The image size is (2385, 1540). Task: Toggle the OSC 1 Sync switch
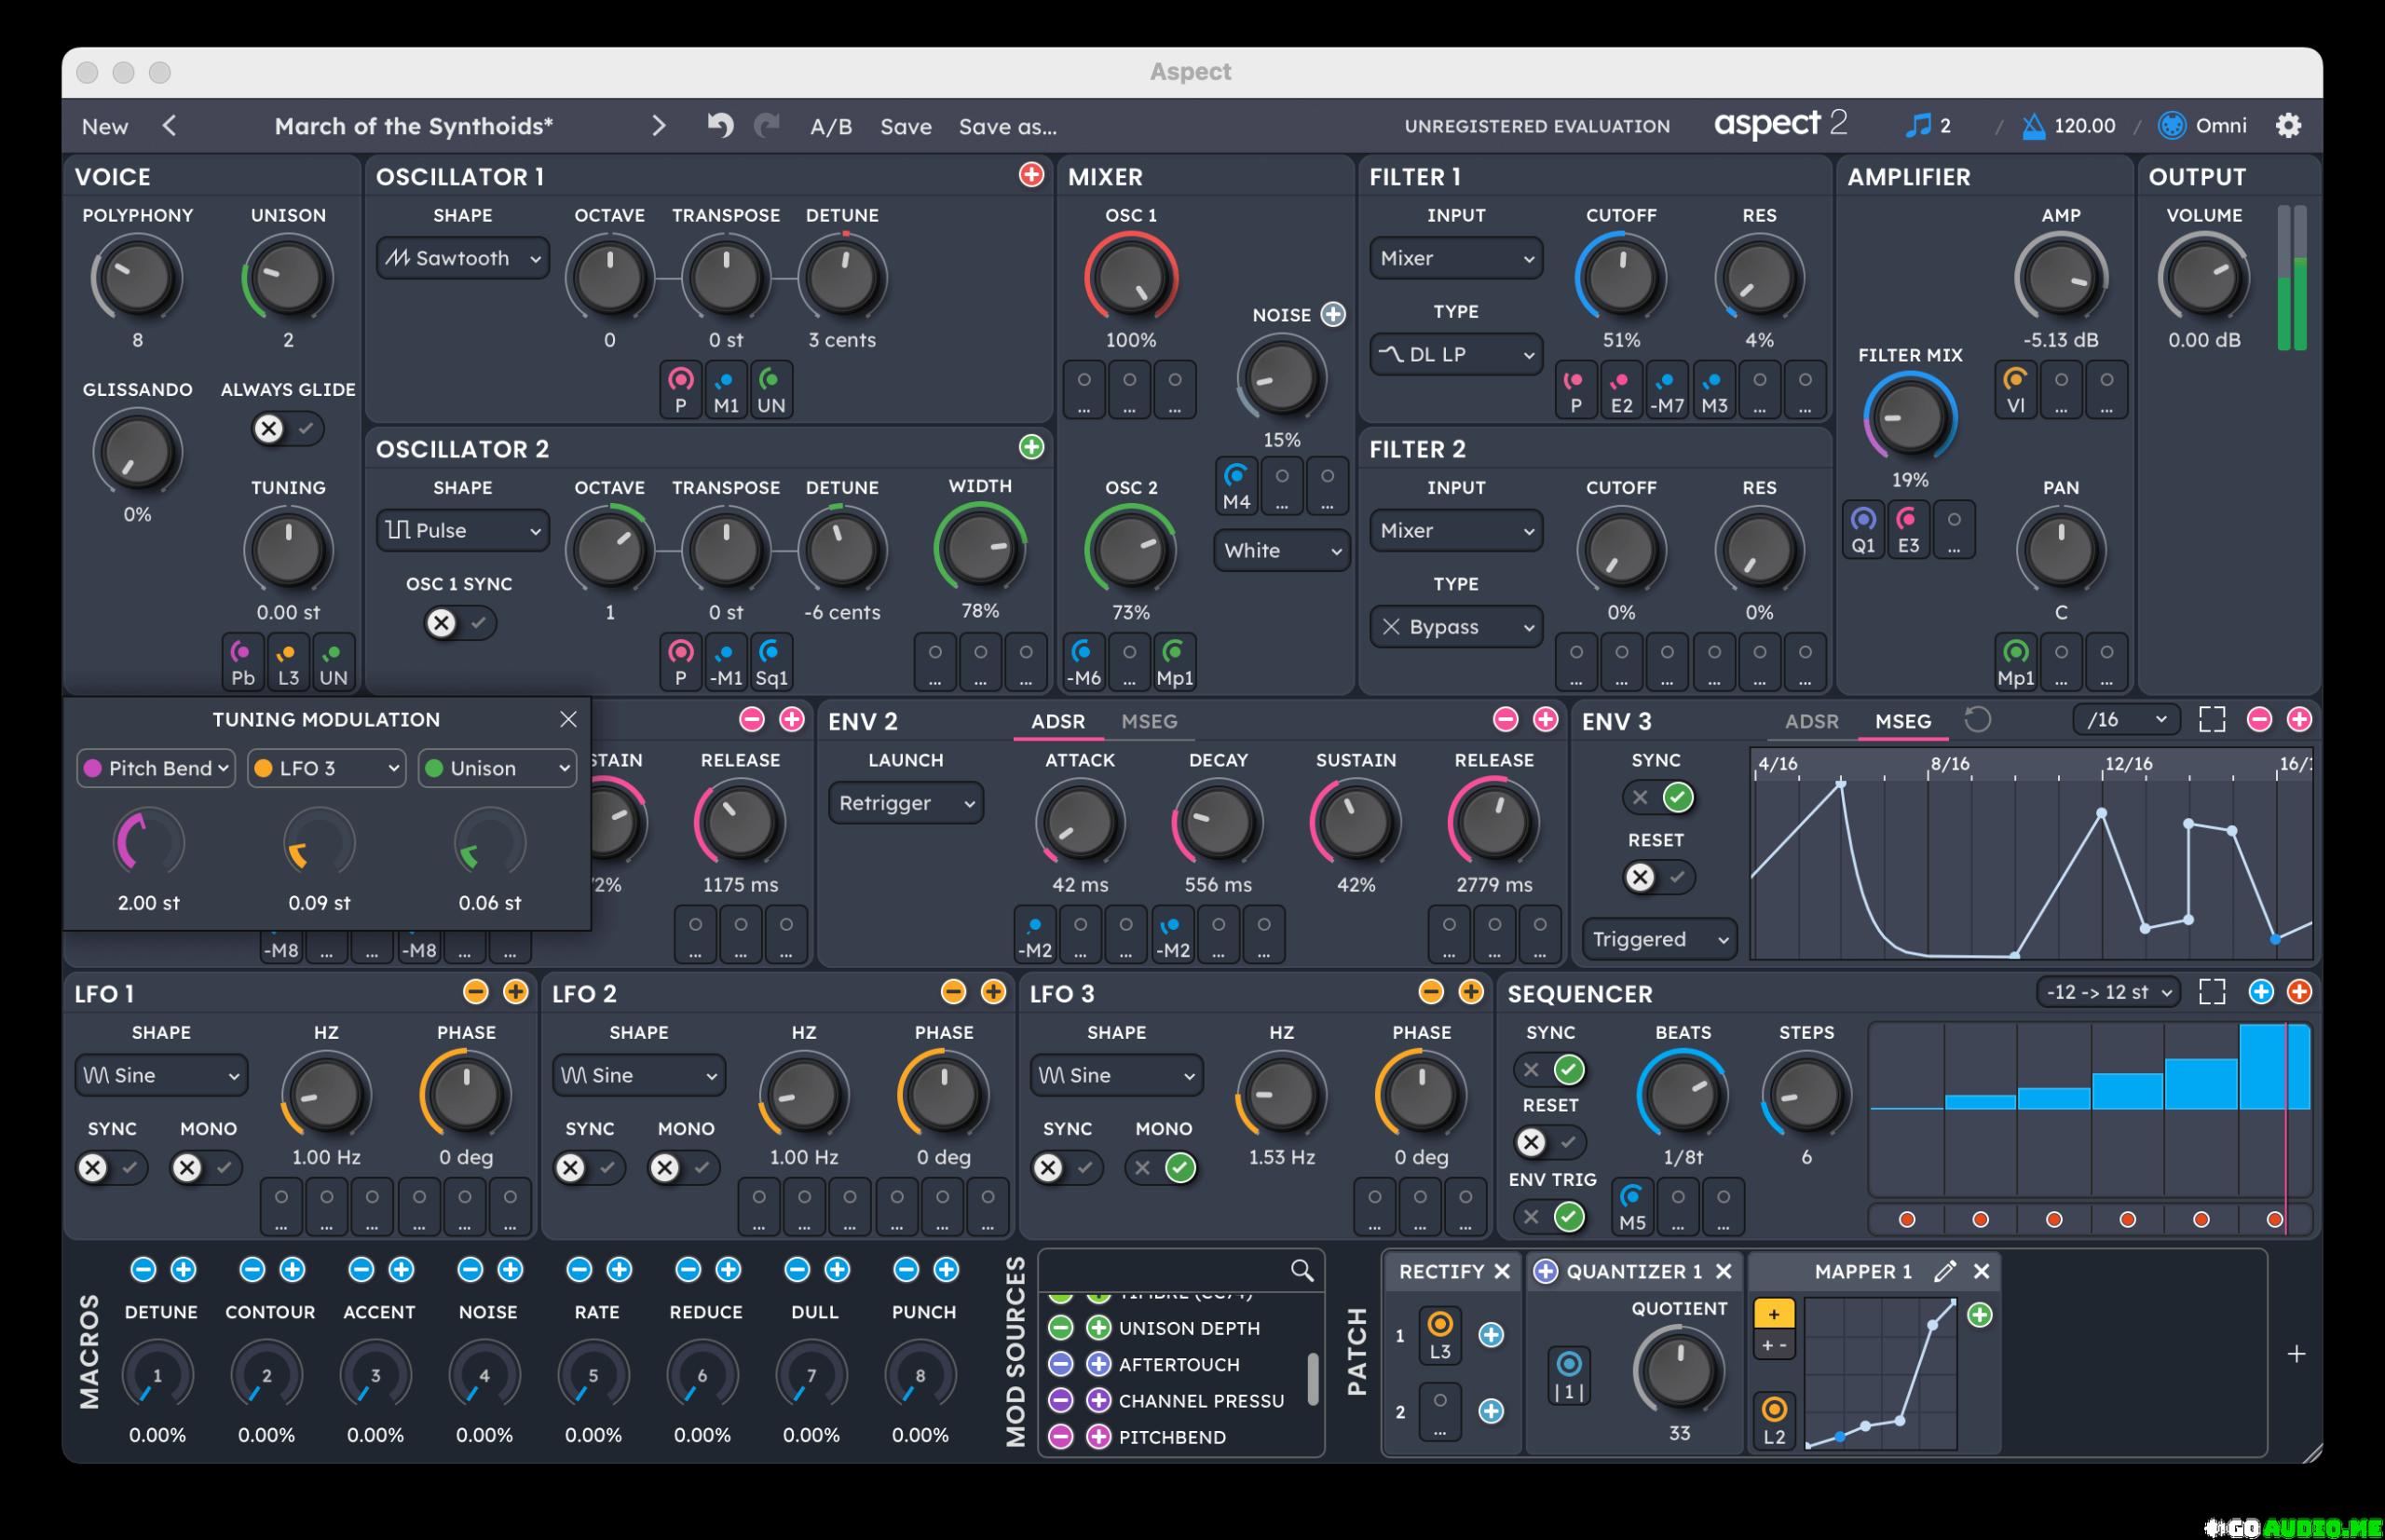click(x=459, y=623)
